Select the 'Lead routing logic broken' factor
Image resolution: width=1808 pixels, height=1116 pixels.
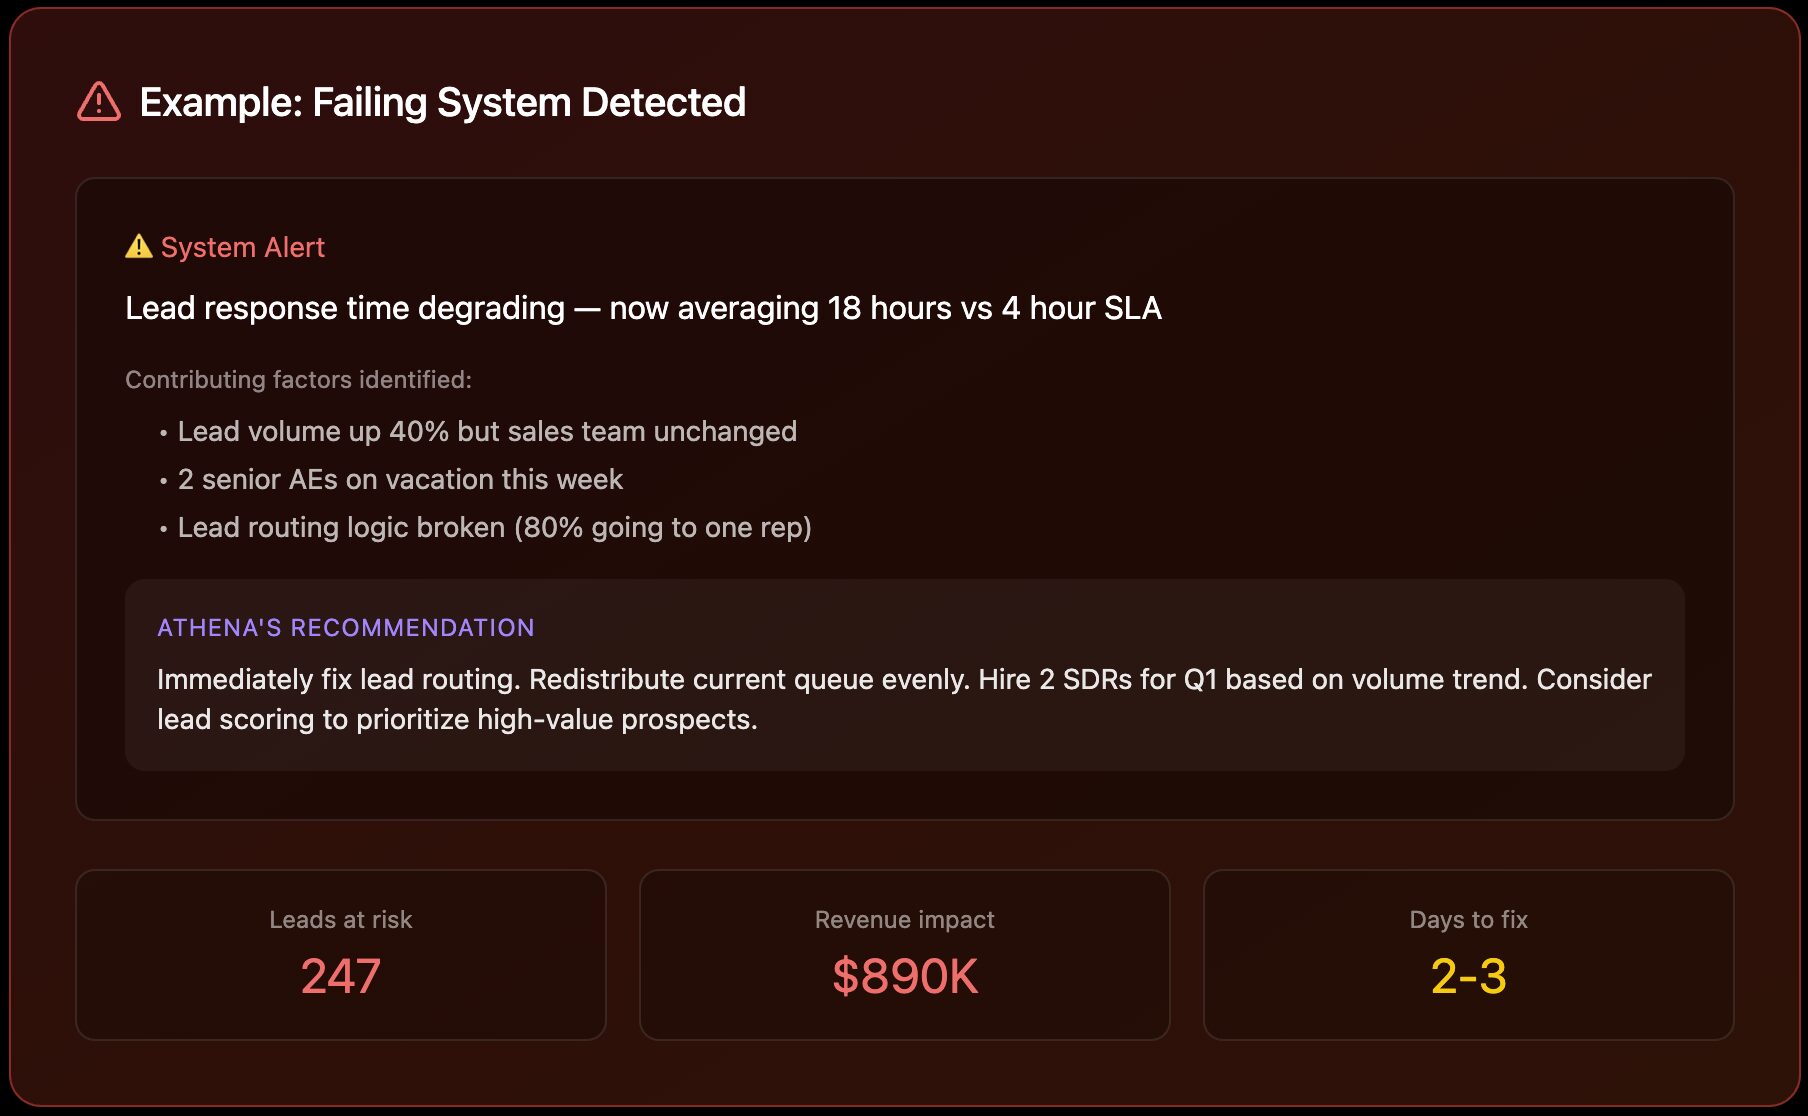494,527
